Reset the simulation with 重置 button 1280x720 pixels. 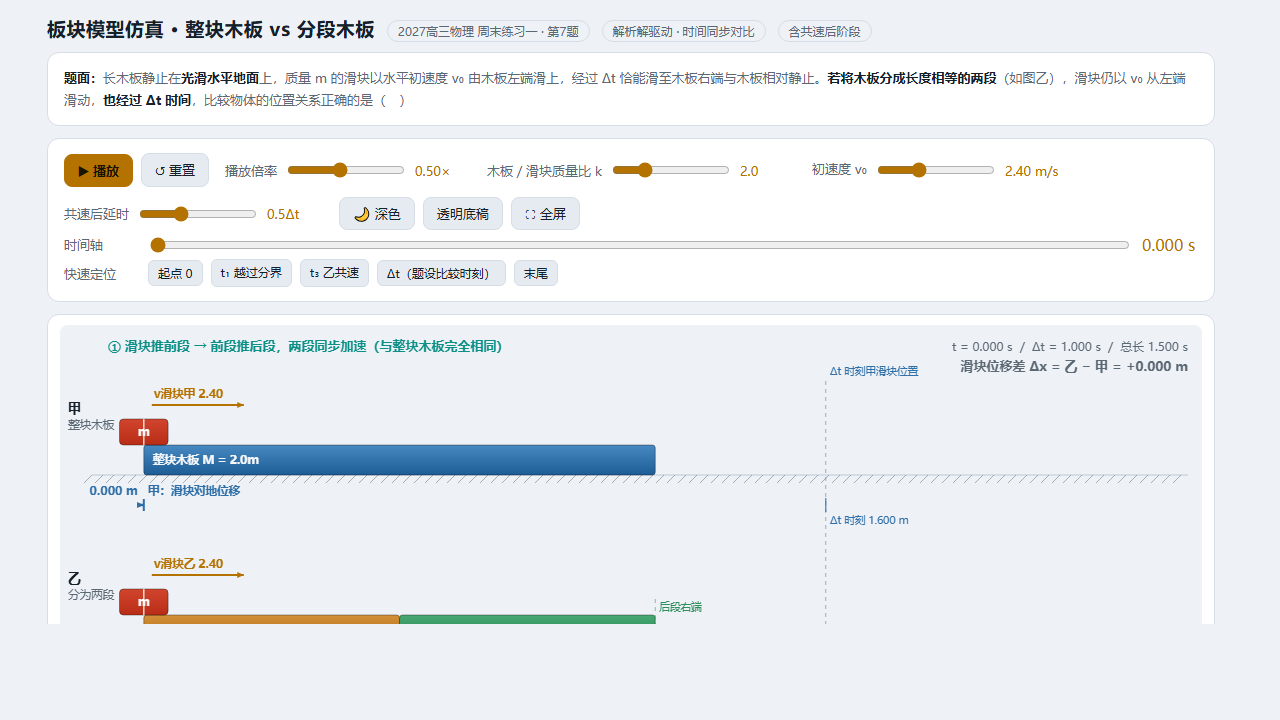(x=175, y=170)
